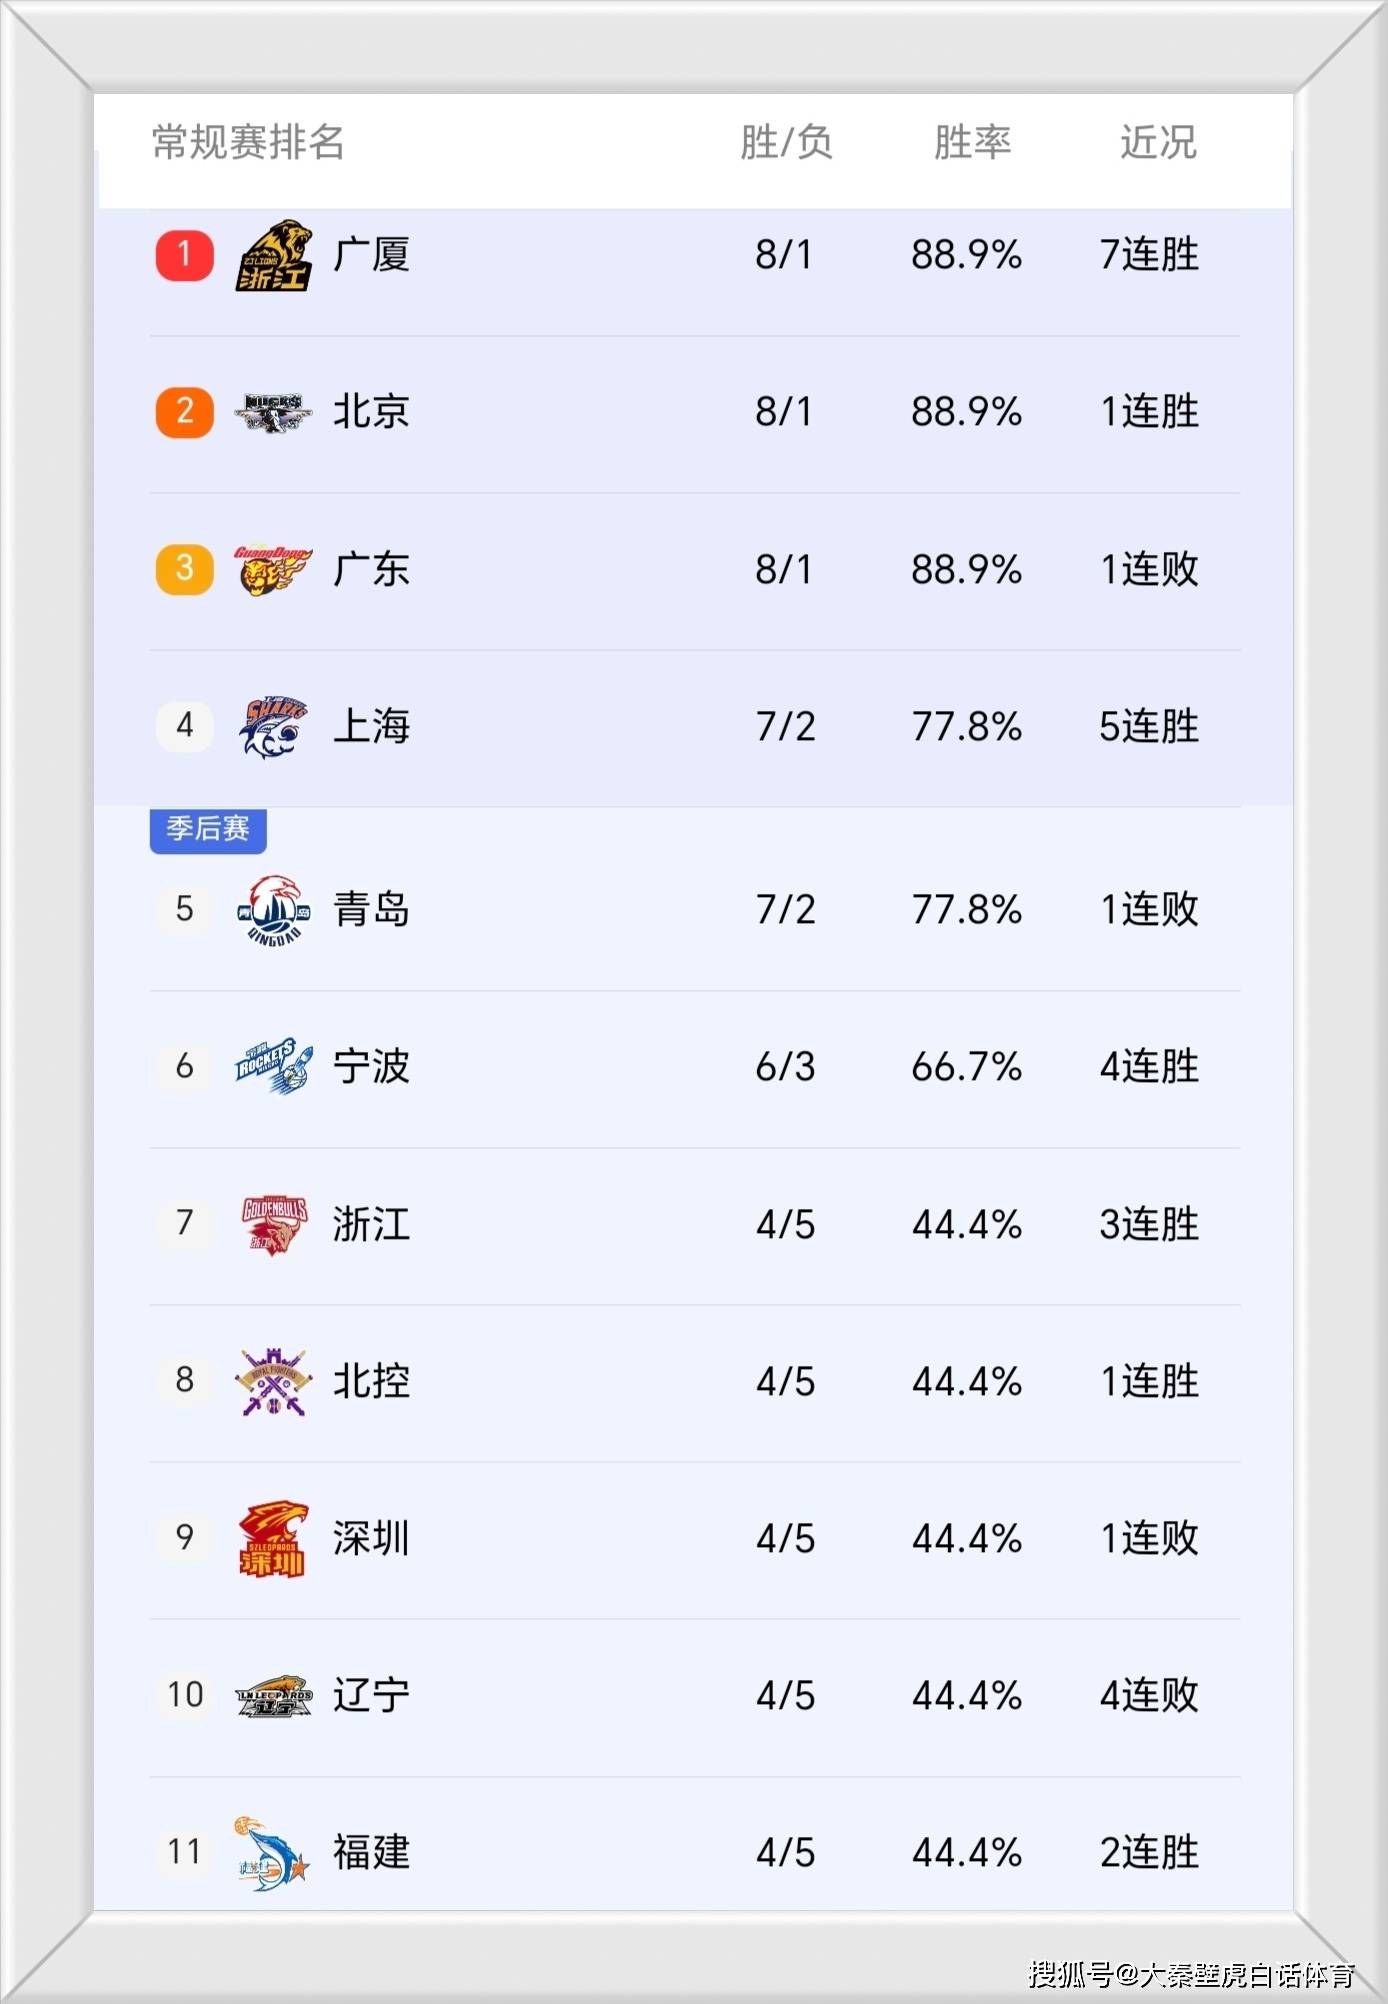
Task: Click the red rank 1 badge
Action: point(185,255)
